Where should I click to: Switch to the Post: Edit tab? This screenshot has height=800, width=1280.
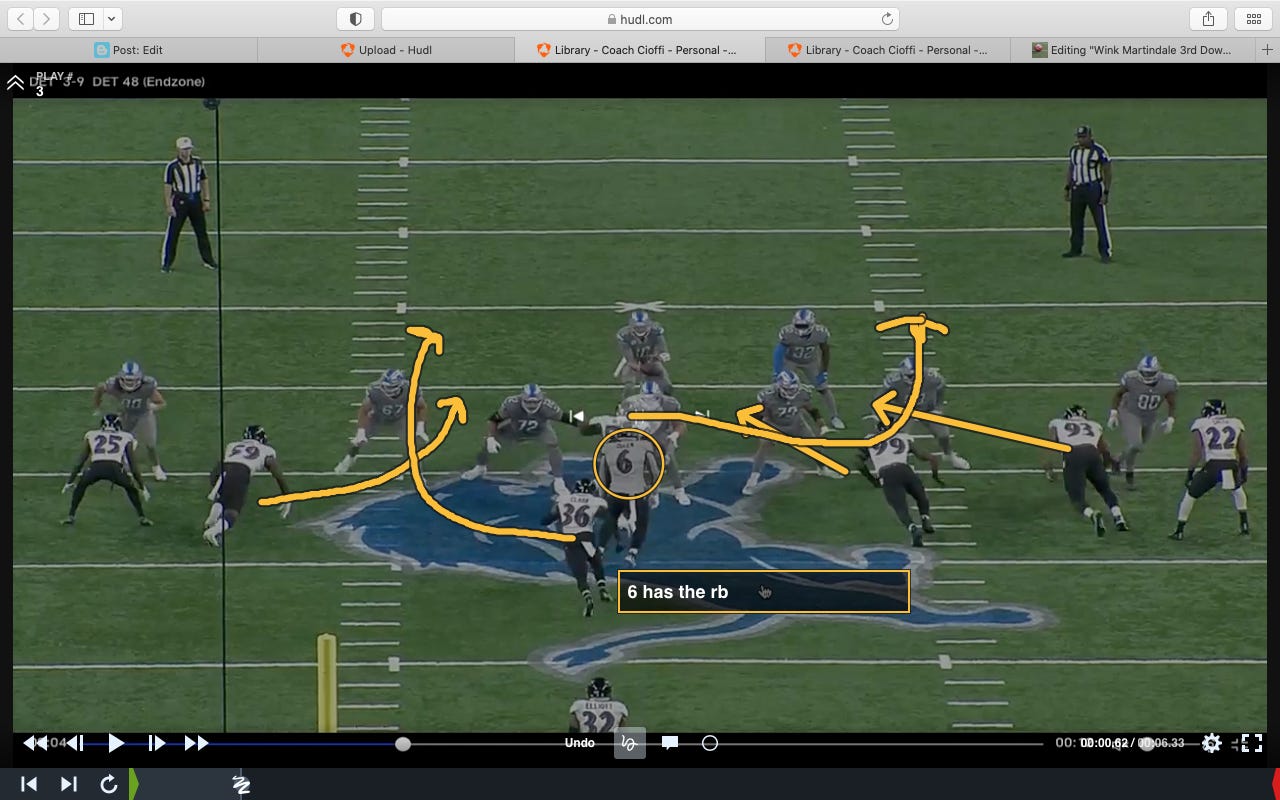coord(128,49)
